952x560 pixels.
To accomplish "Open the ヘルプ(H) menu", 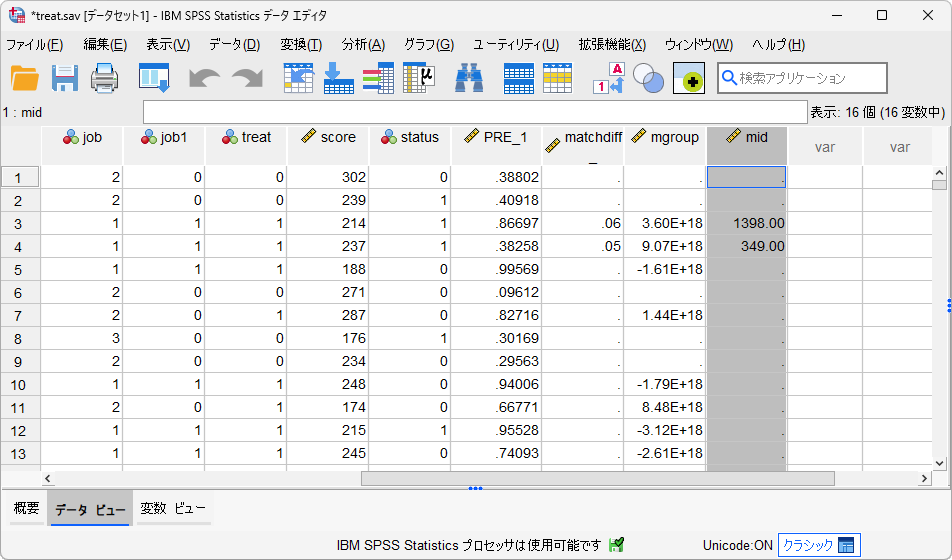I will coord(778,45).
